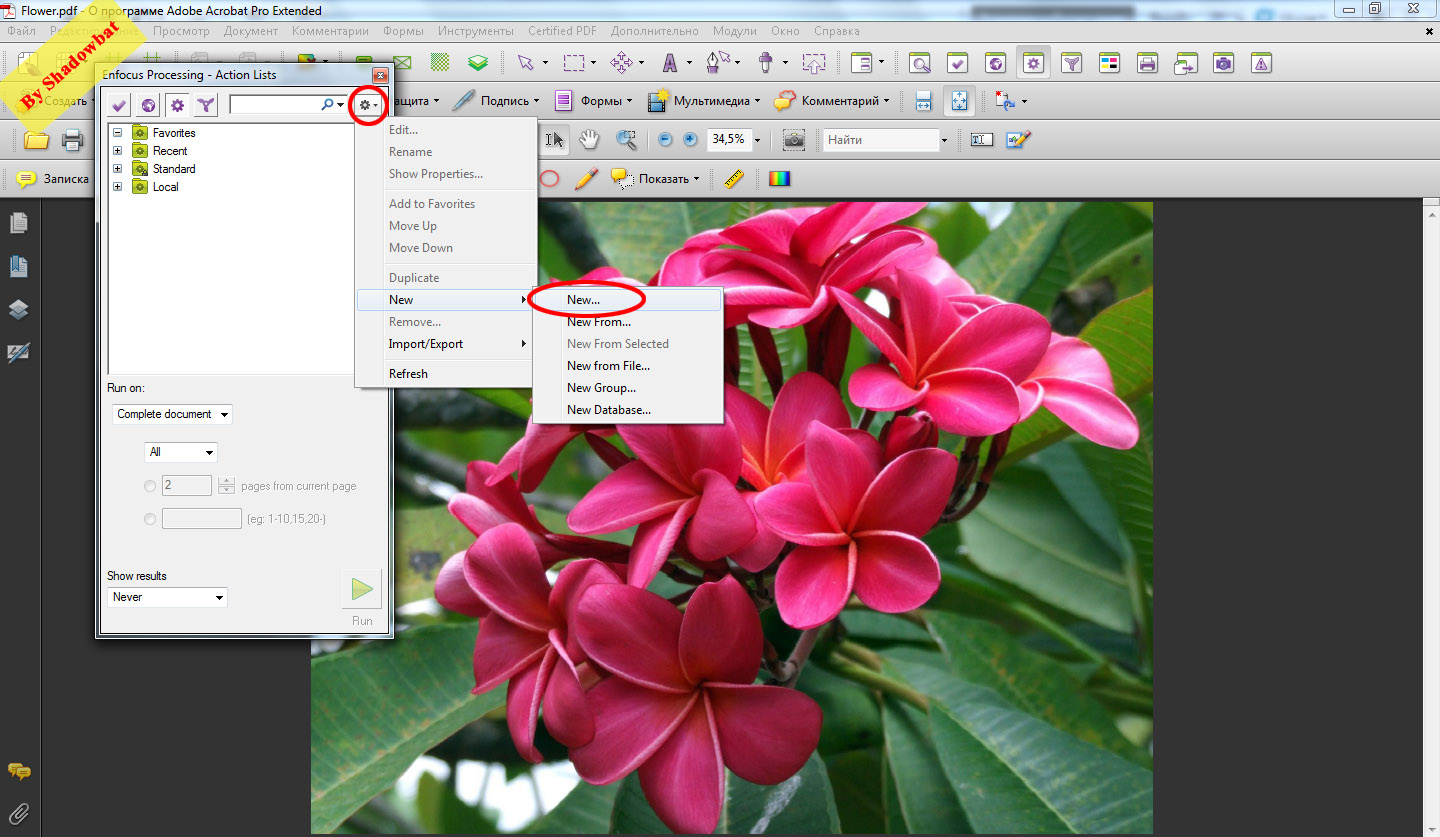This screenshot has width=1440, height=837.
Task: Open the 'Certified PDF' menu
Action: coord(562,31)
